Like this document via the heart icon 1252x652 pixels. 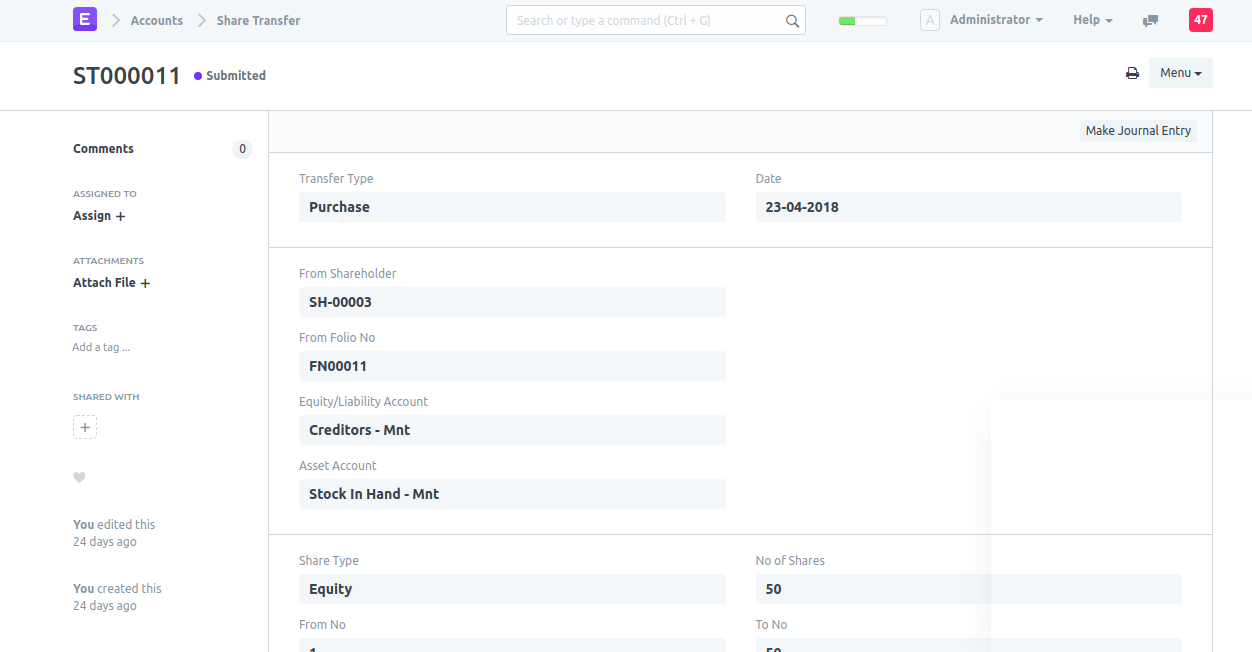79,477
